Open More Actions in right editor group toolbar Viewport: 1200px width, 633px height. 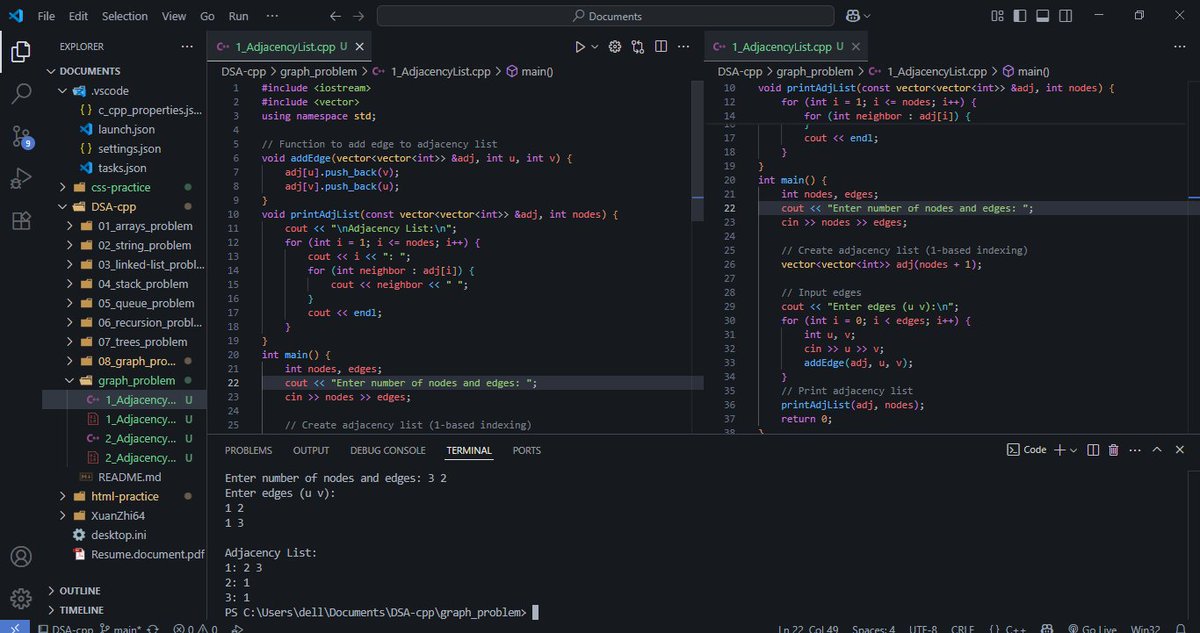coord(1178,46)
